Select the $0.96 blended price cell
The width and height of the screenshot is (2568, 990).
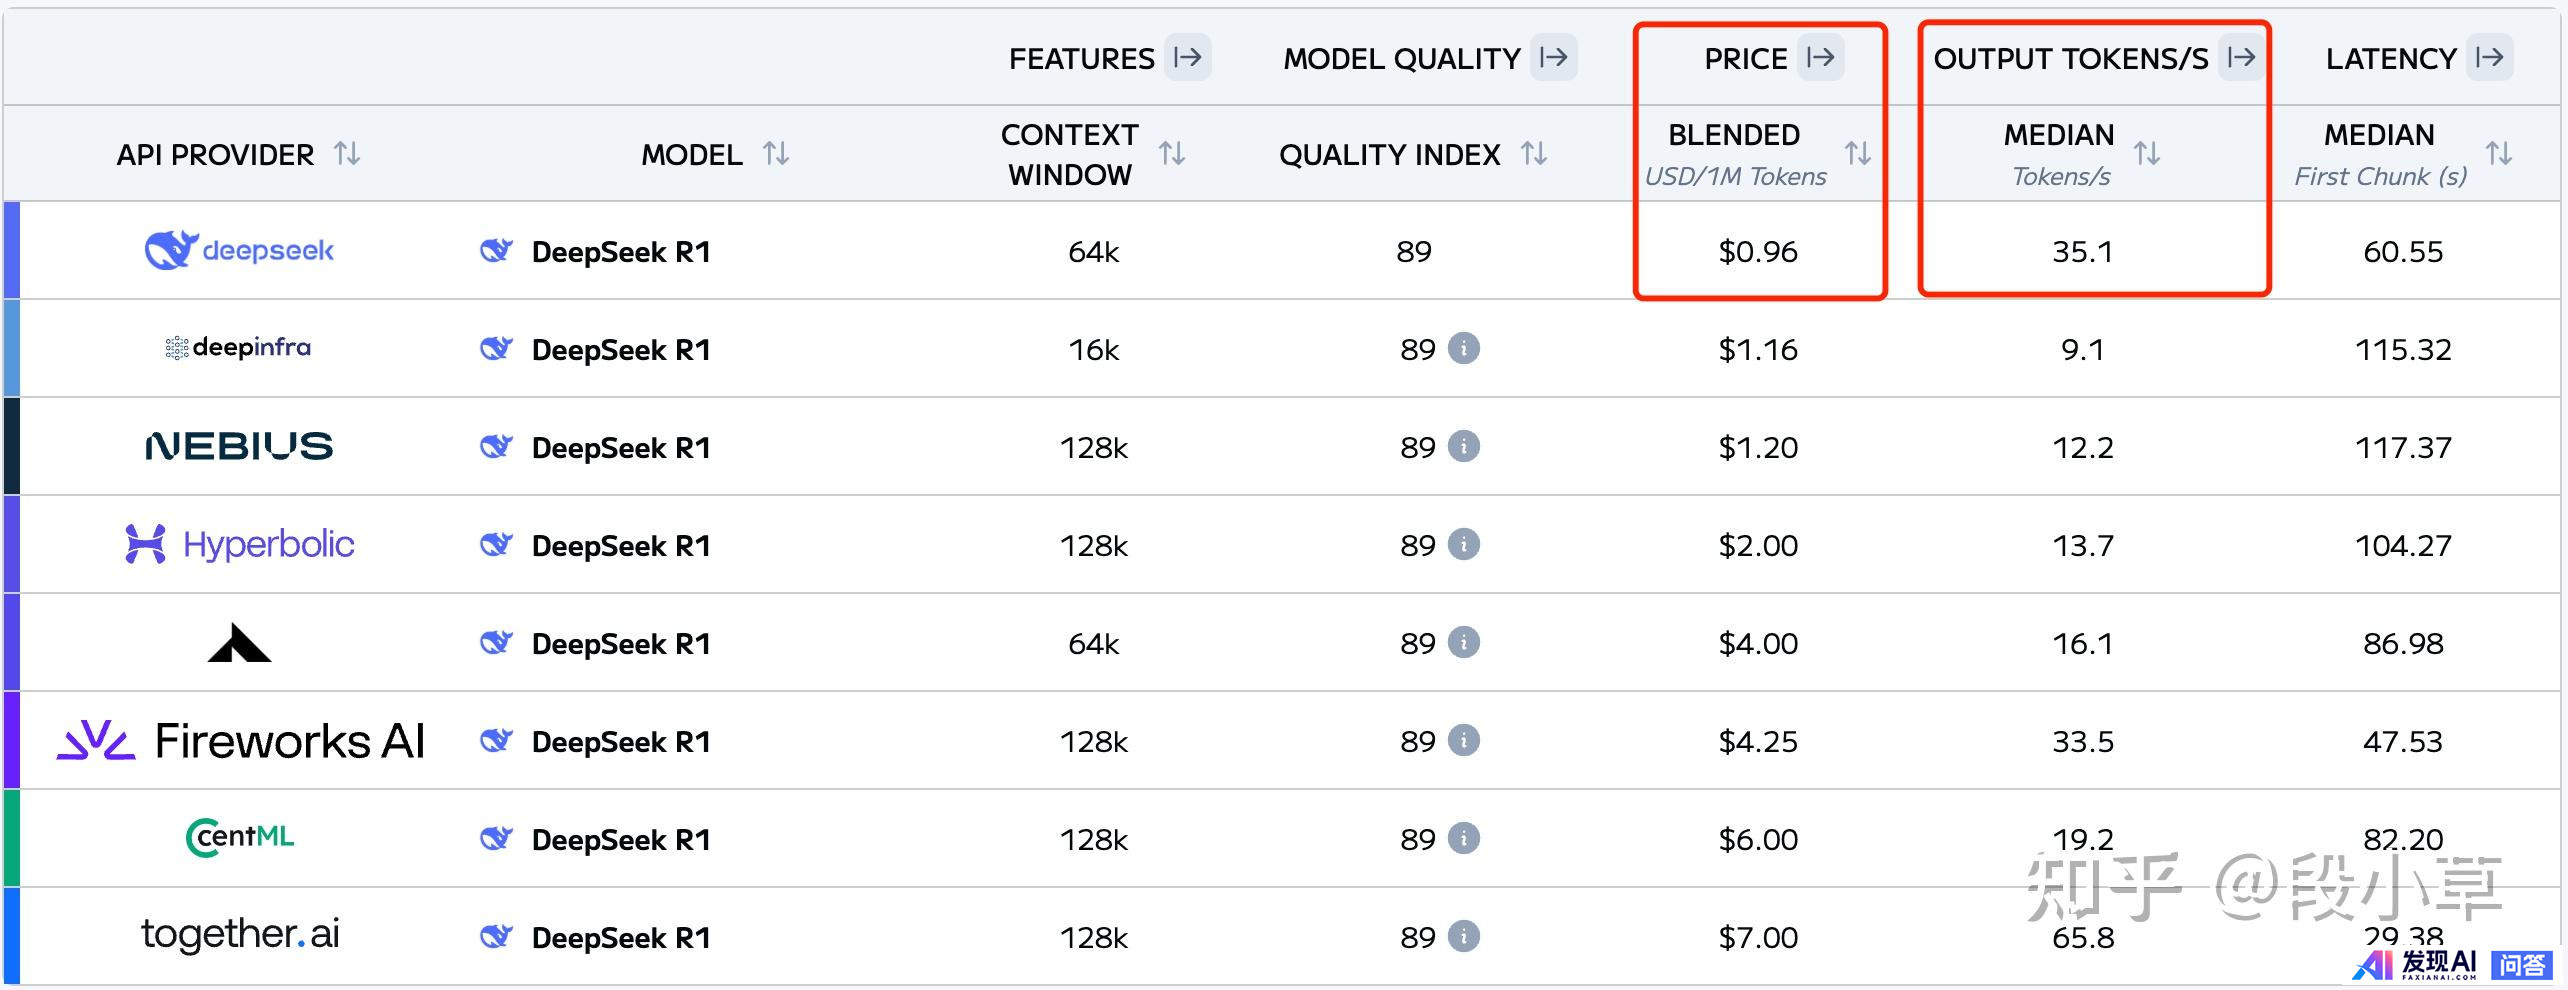[1758, 251]
